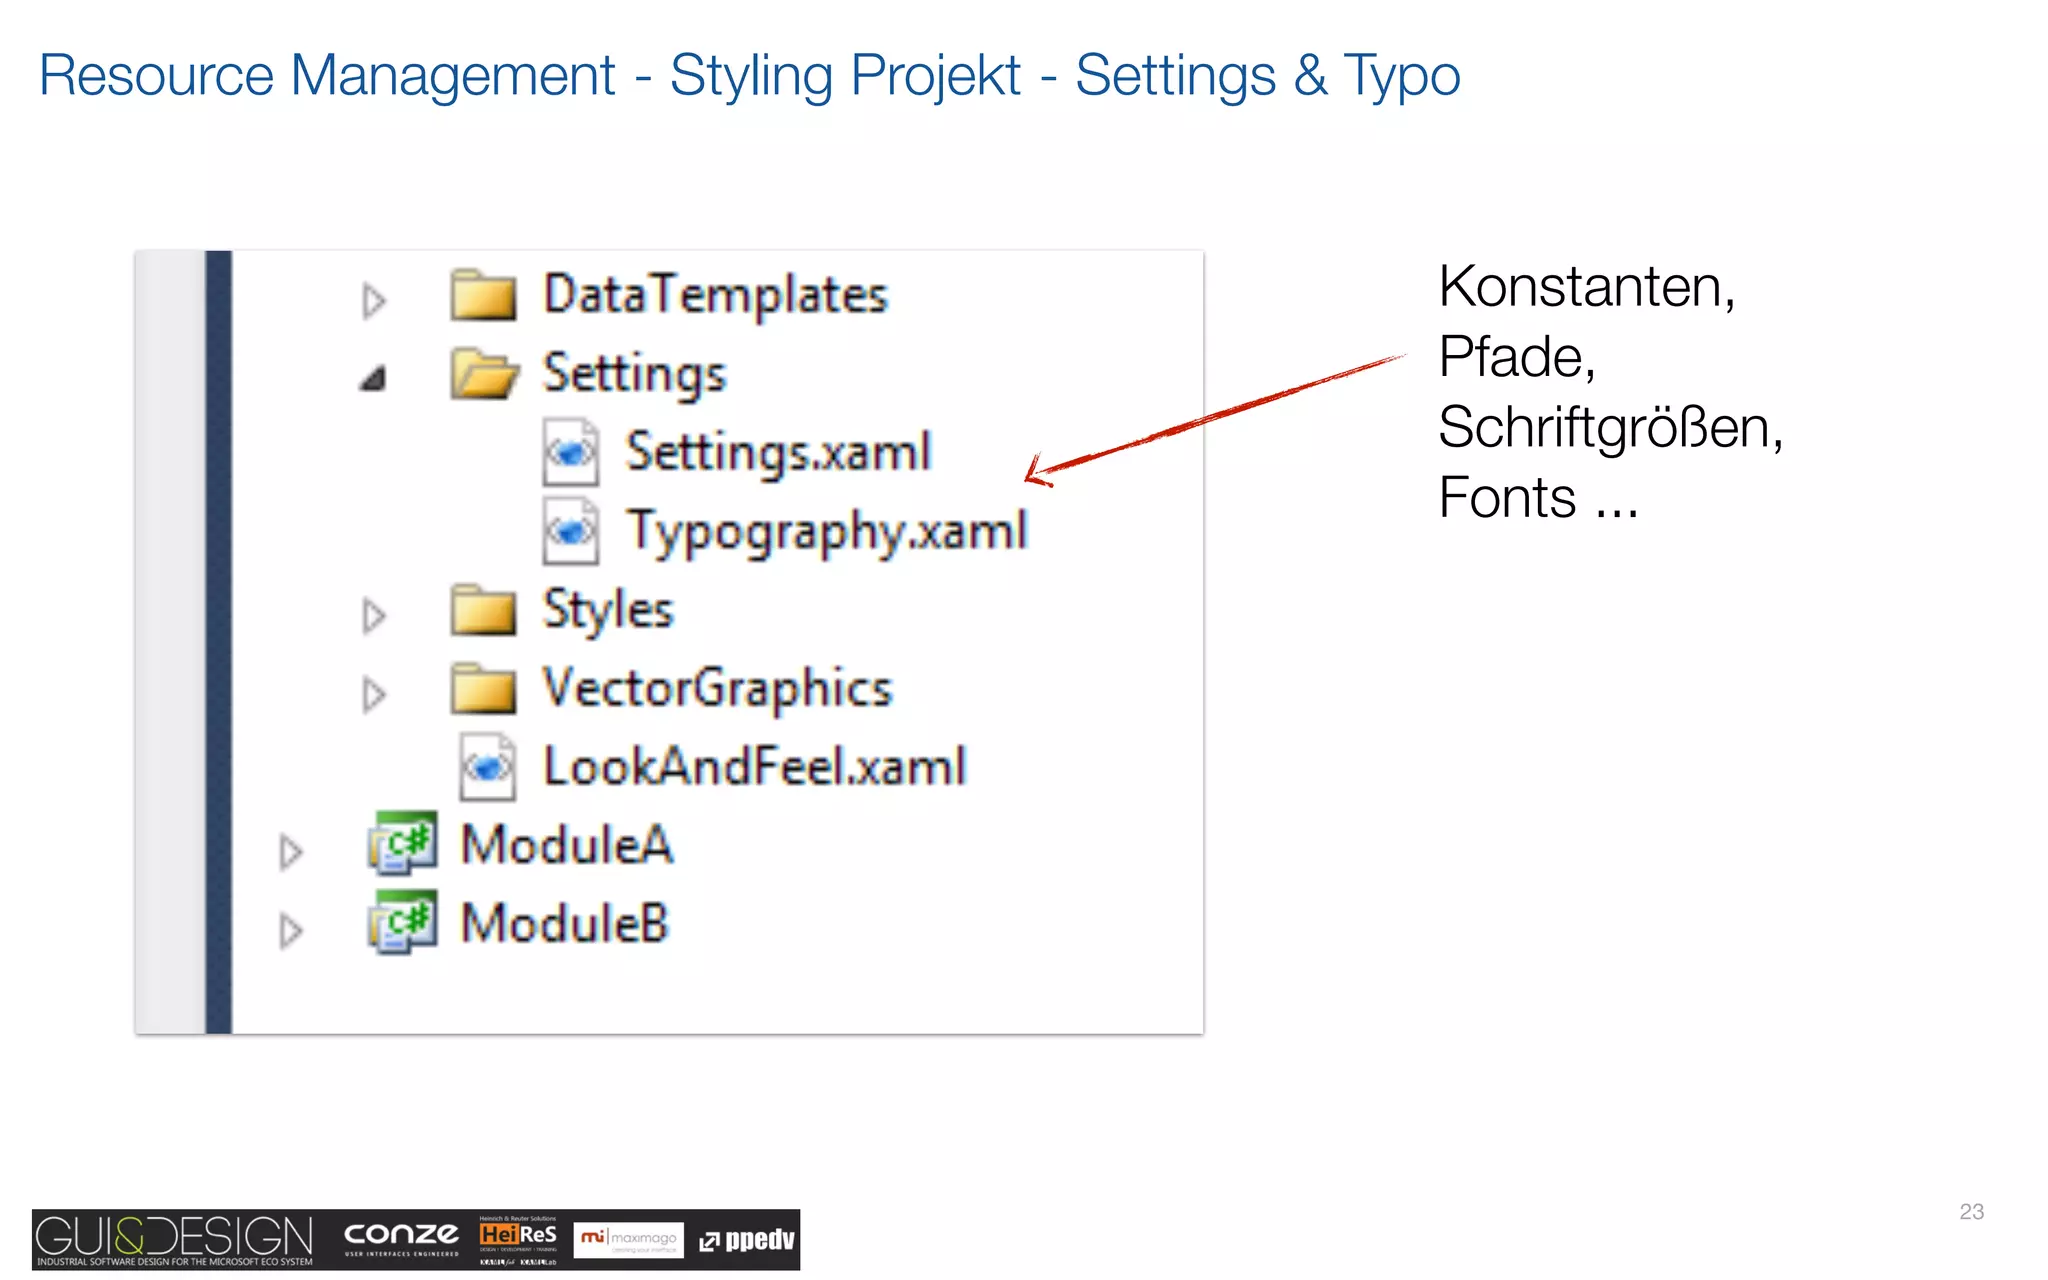Viewport: 2048px width, 1280px height.
Task: Click the VectorGraphics folder icon
Action: coord(483,689)
